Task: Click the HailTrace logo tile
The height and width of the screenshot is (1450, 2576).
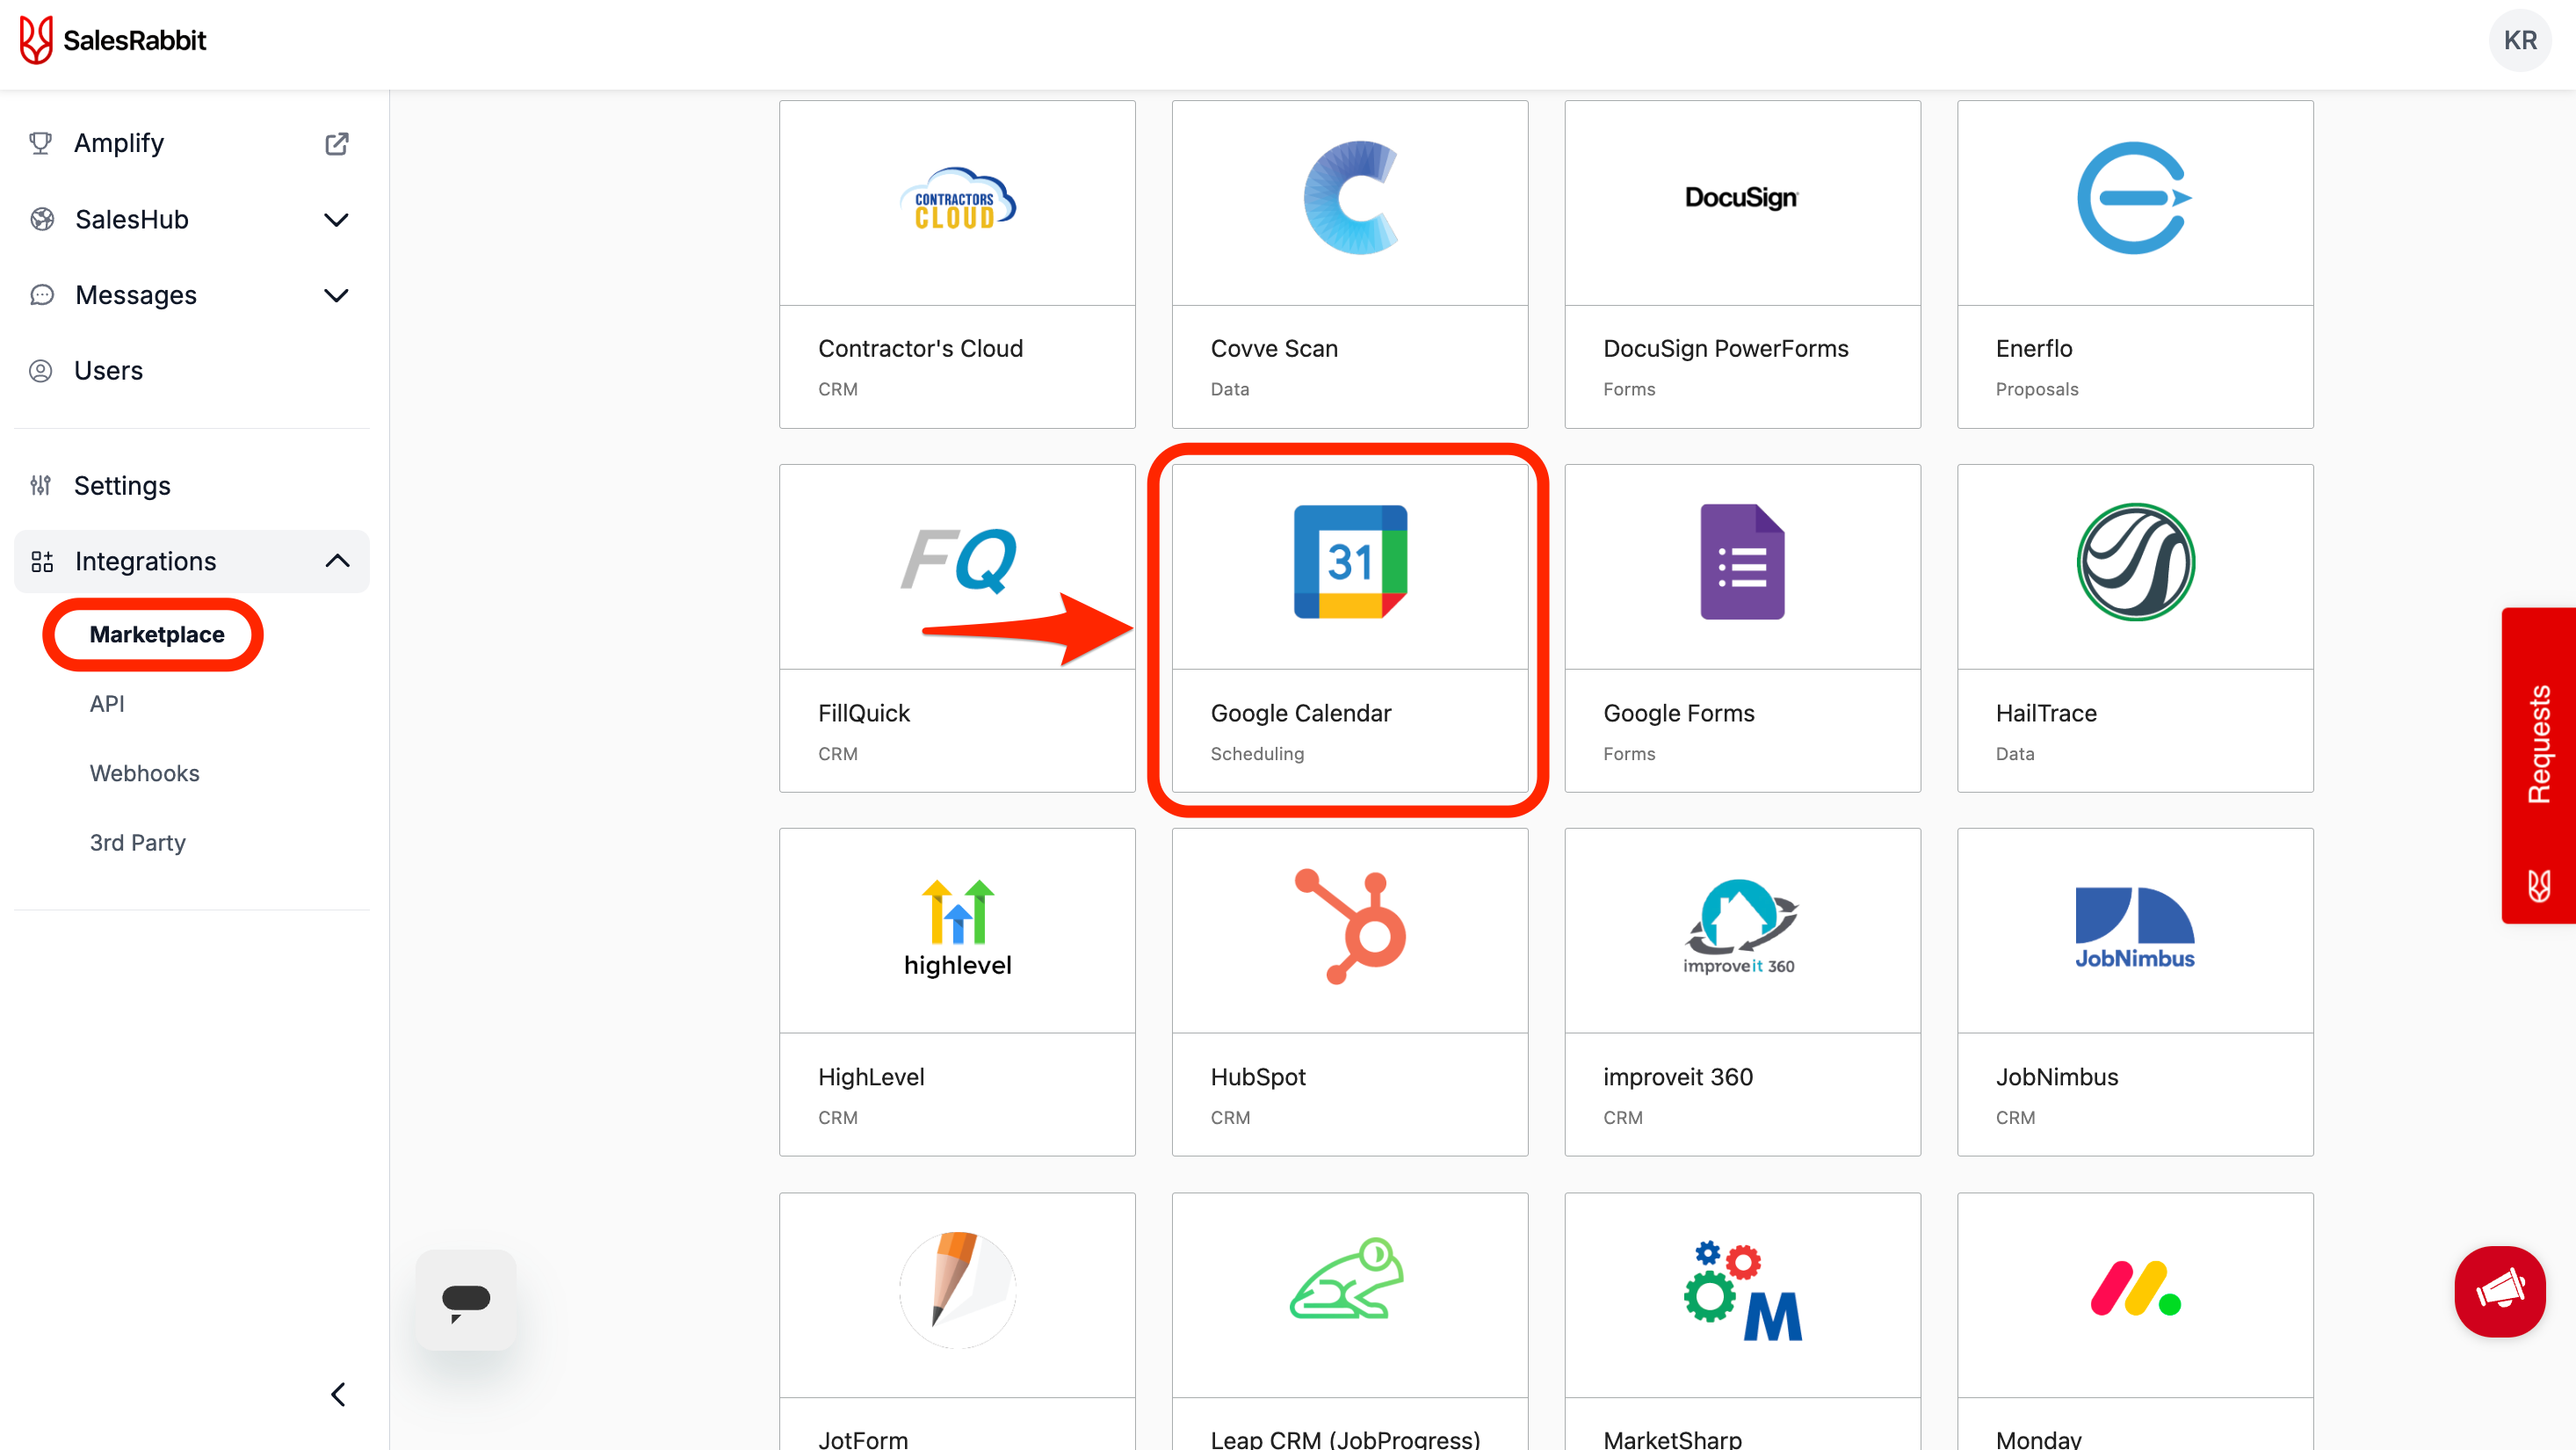Action: [x=2134, y=563]
